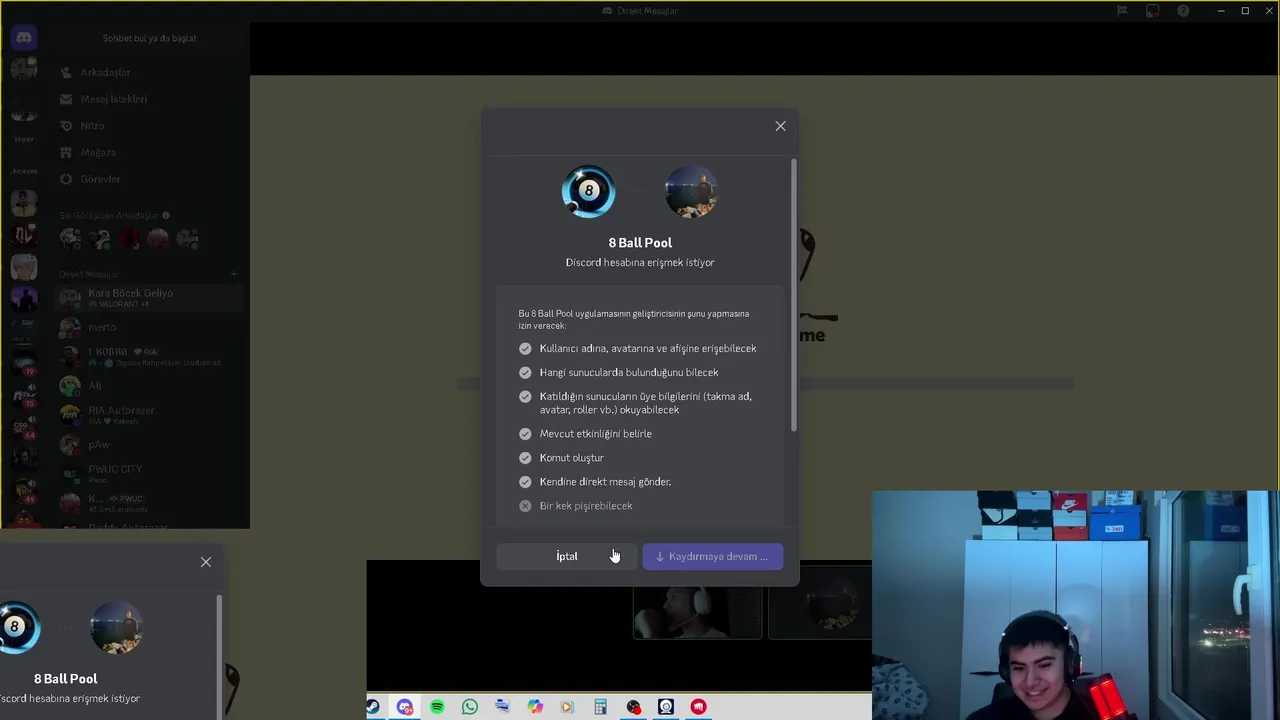The width and height of the screenshot is (1280, 720).
Task: Open the red Riot Client icon on the taskbar
Action: [698, 707]
